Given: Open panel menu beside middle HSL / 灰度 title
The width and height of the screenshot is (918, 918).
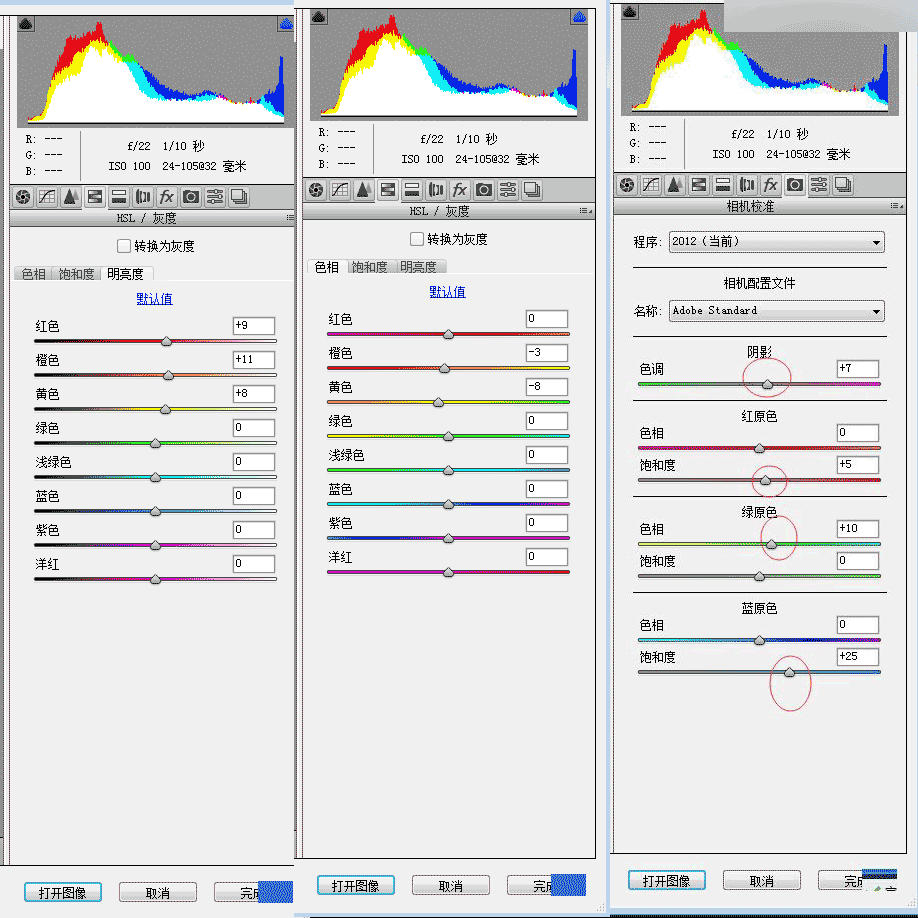Looking at the screenshot, I should coord(585,211).
